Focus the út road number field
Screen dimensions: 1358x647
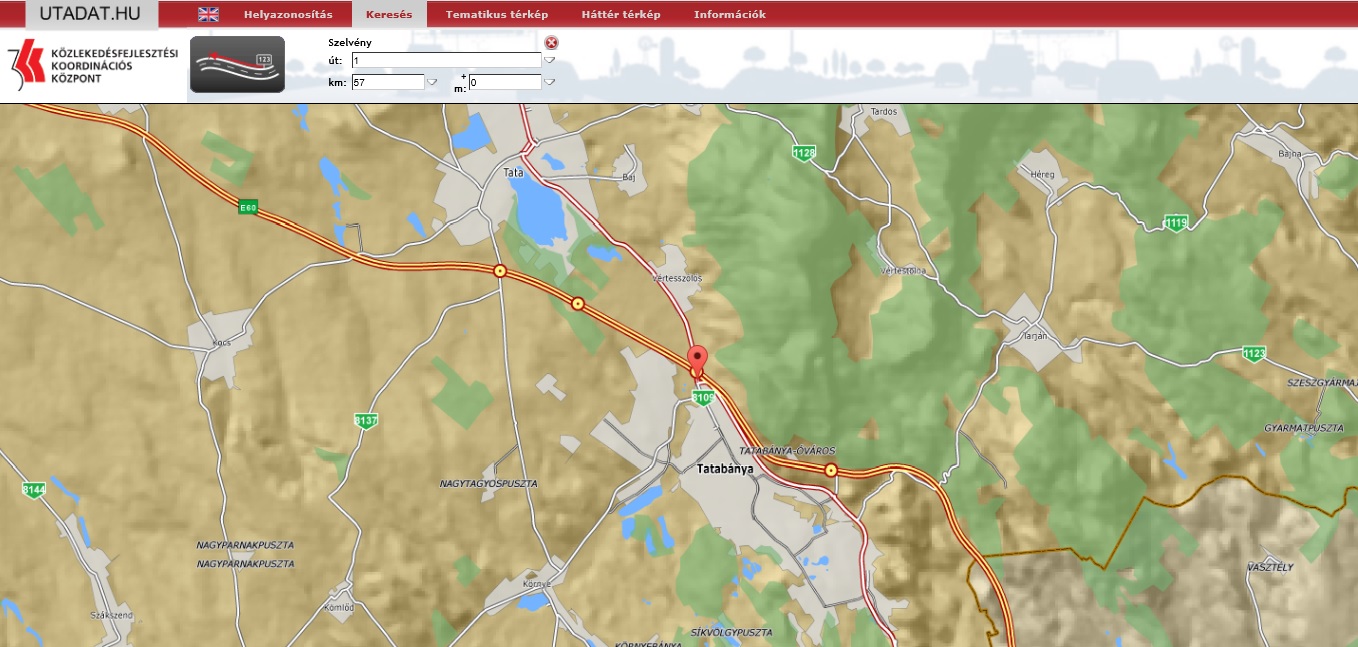coord(445,61)
